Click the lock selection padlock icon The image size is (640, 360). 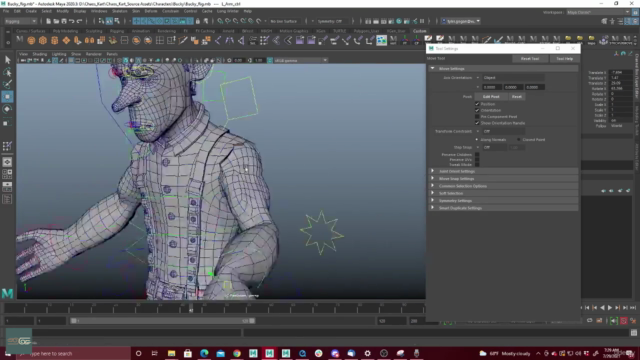point(198,21)
